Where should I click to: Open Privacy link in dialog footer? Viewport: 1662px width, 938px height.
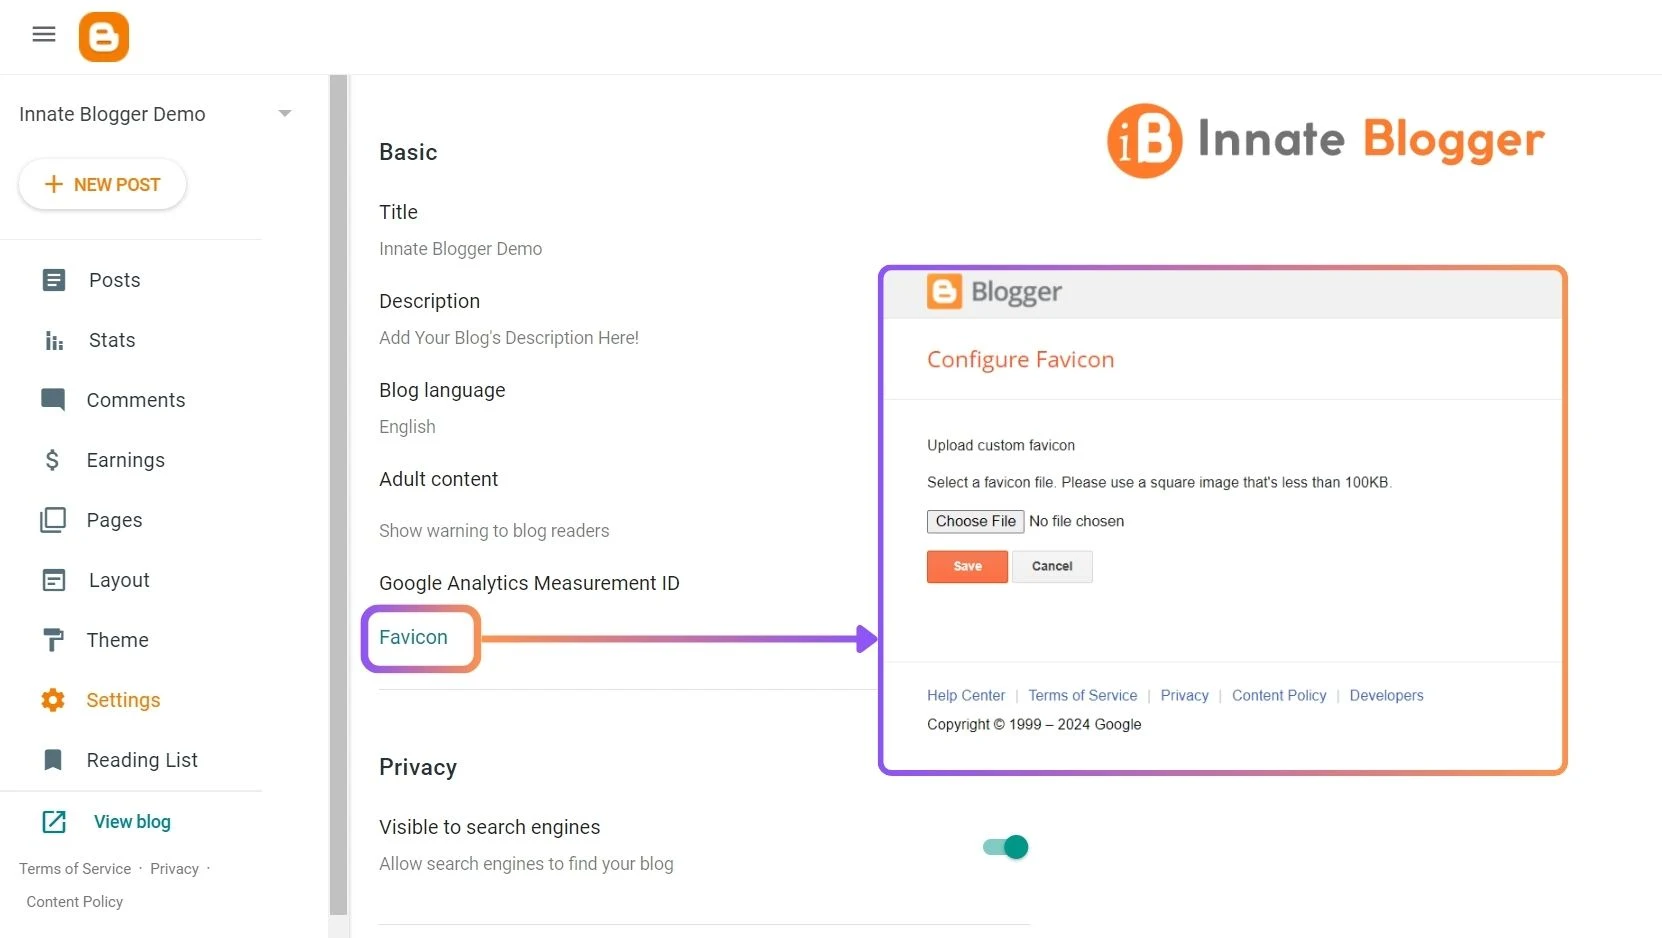(x=1184, y=695)
